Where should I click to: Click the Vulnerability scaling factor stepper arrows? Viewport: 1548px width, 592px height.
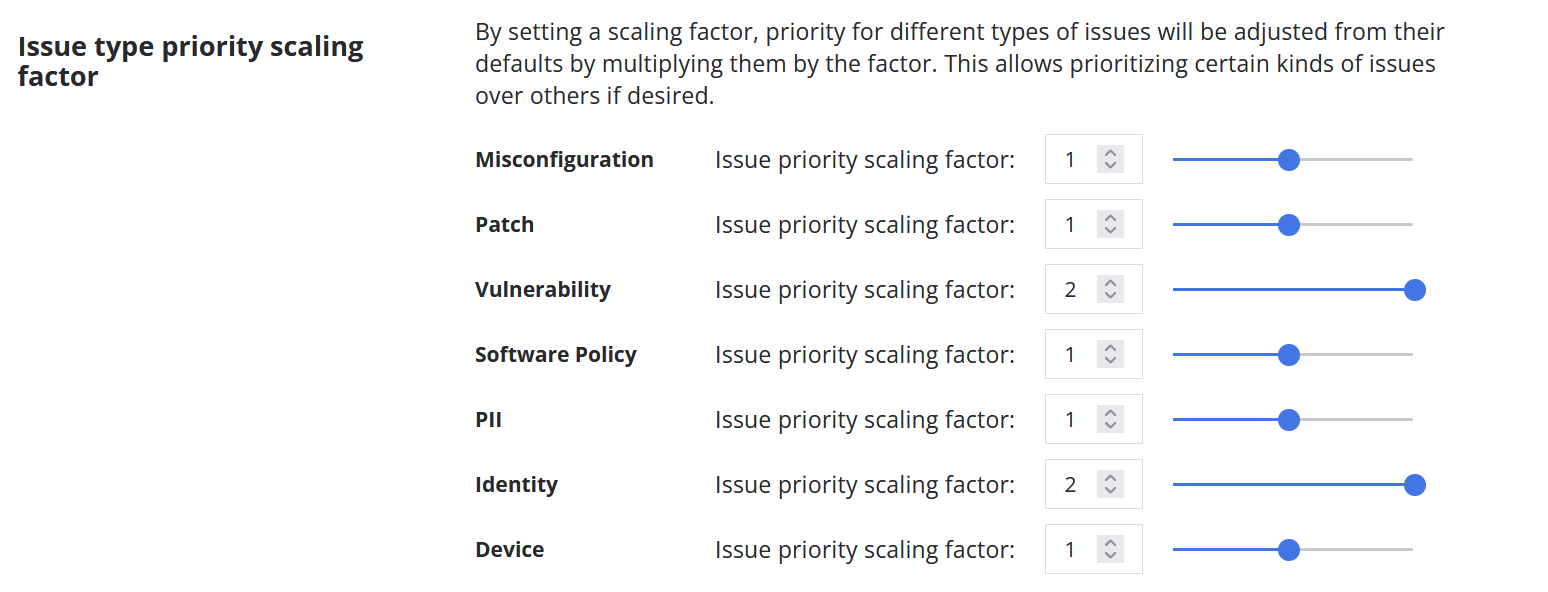pyautogui.click(x=1110, y=289)
